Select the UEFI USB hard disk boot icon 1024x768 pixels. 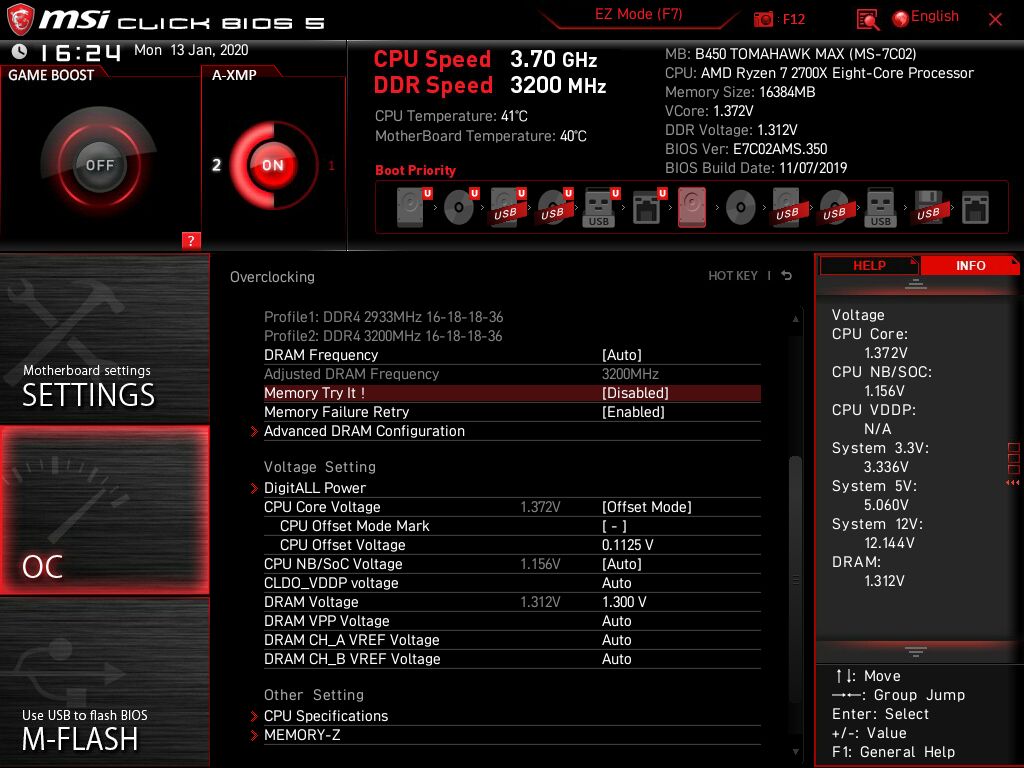[507, 208]
